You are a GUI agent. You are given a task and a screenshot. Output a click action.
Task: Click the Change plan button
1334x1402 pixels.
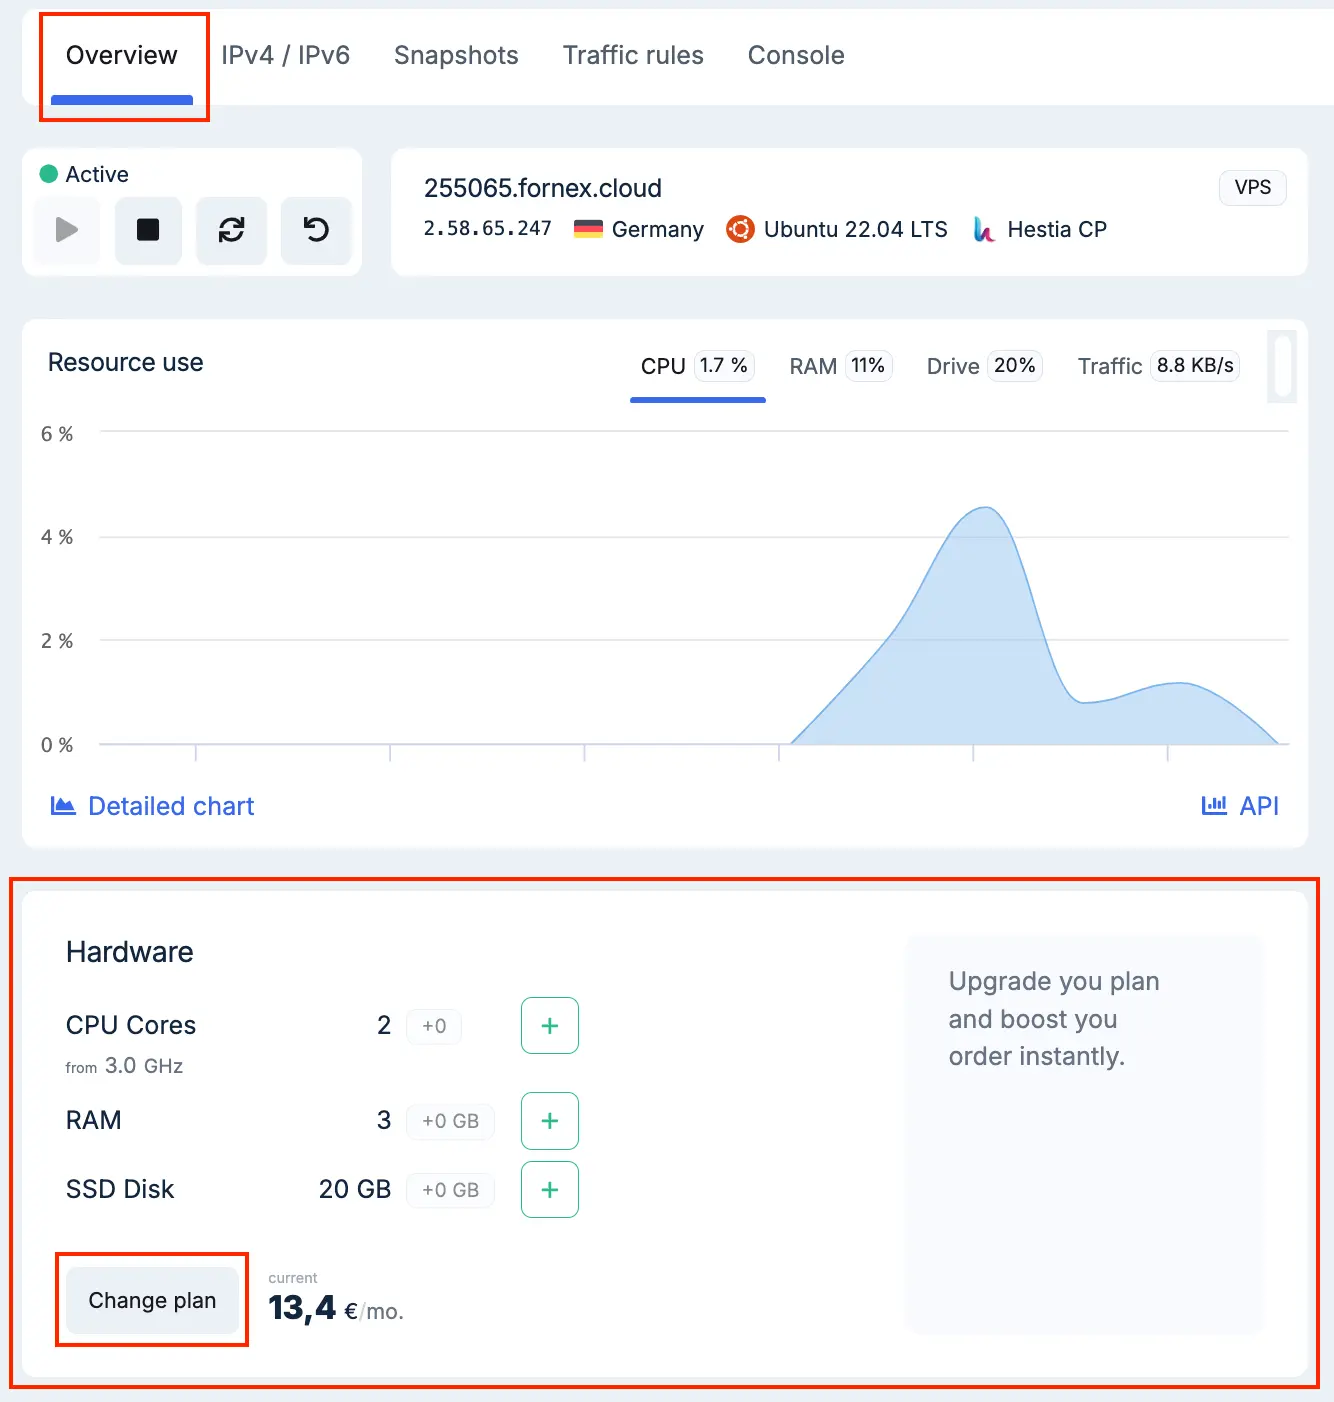(152, 1300)
